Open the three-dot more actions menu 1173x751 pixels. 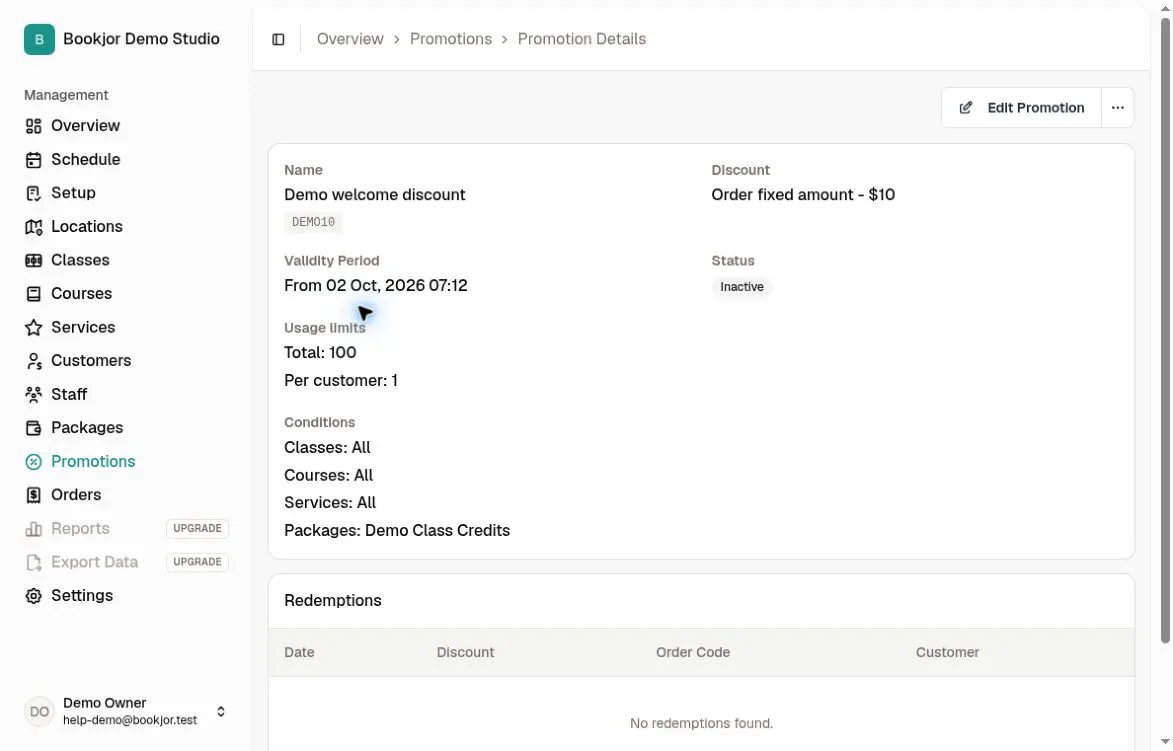(x=1118, y=108)
